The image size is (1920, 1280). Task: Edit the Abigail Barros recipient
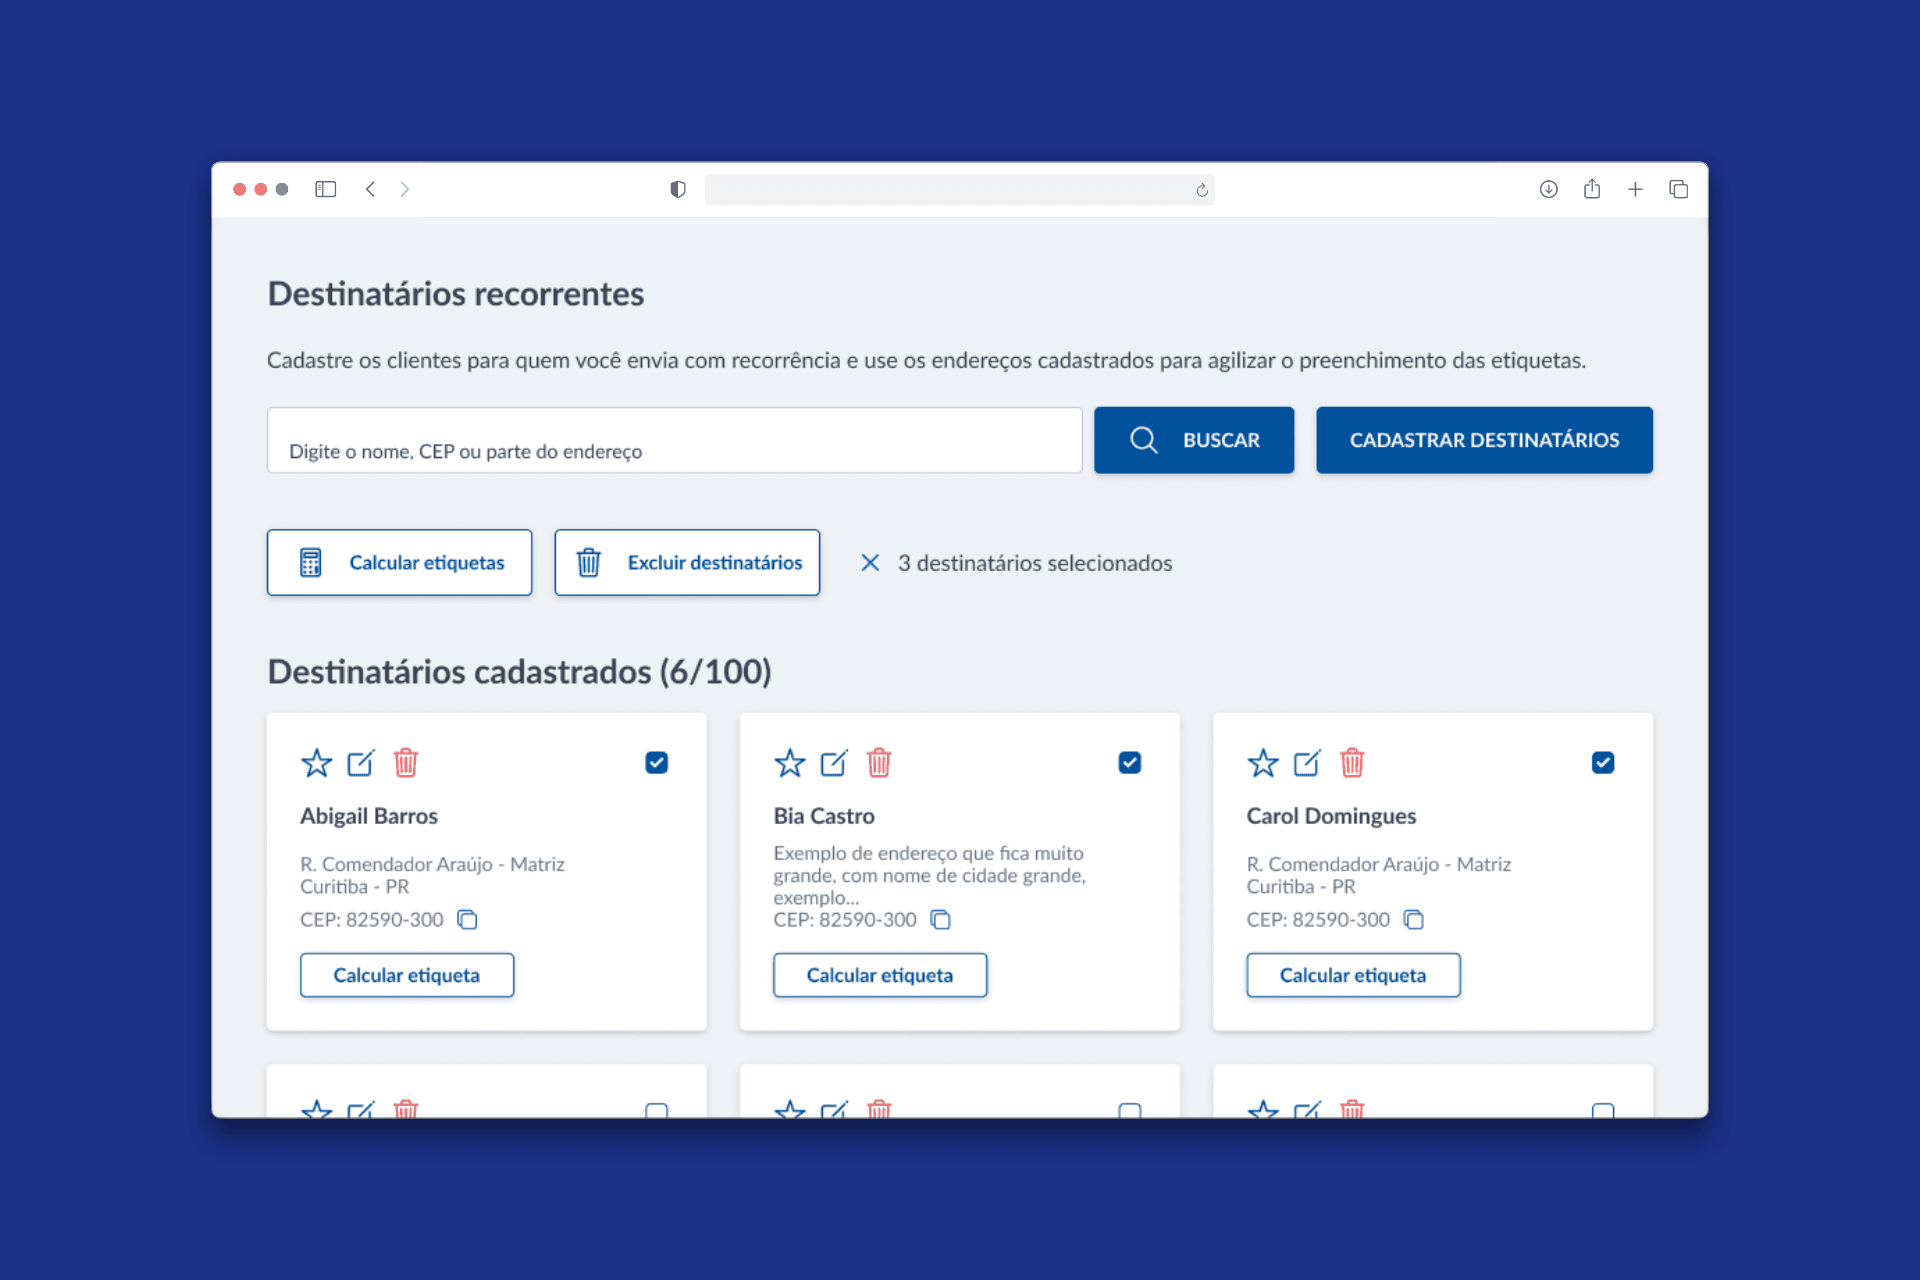click(360, 763)
